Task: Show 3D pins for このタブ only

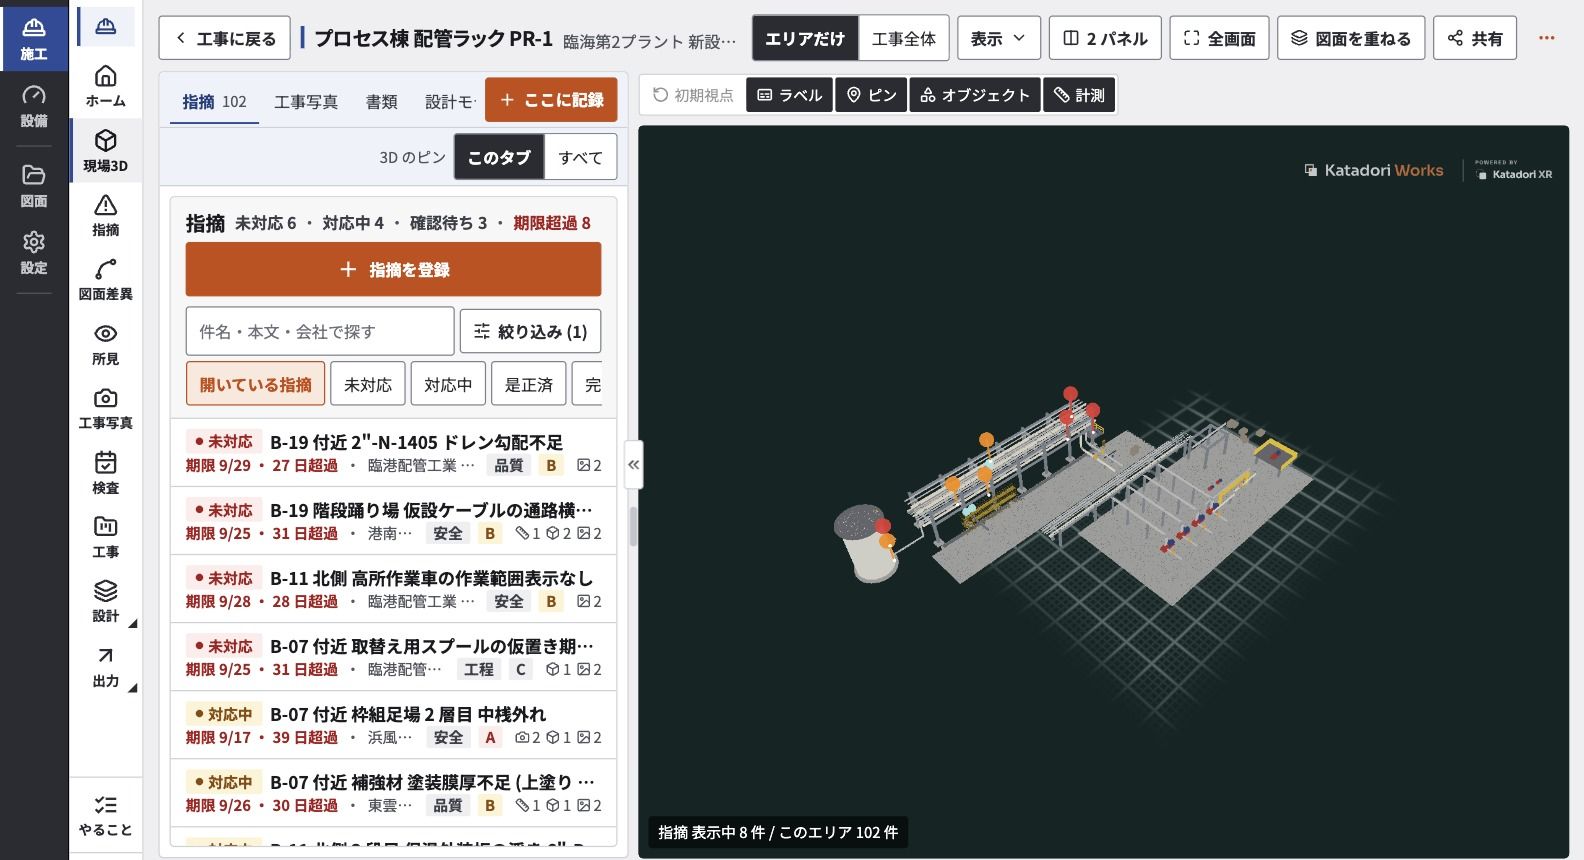Action: click(x=499, y=157)
